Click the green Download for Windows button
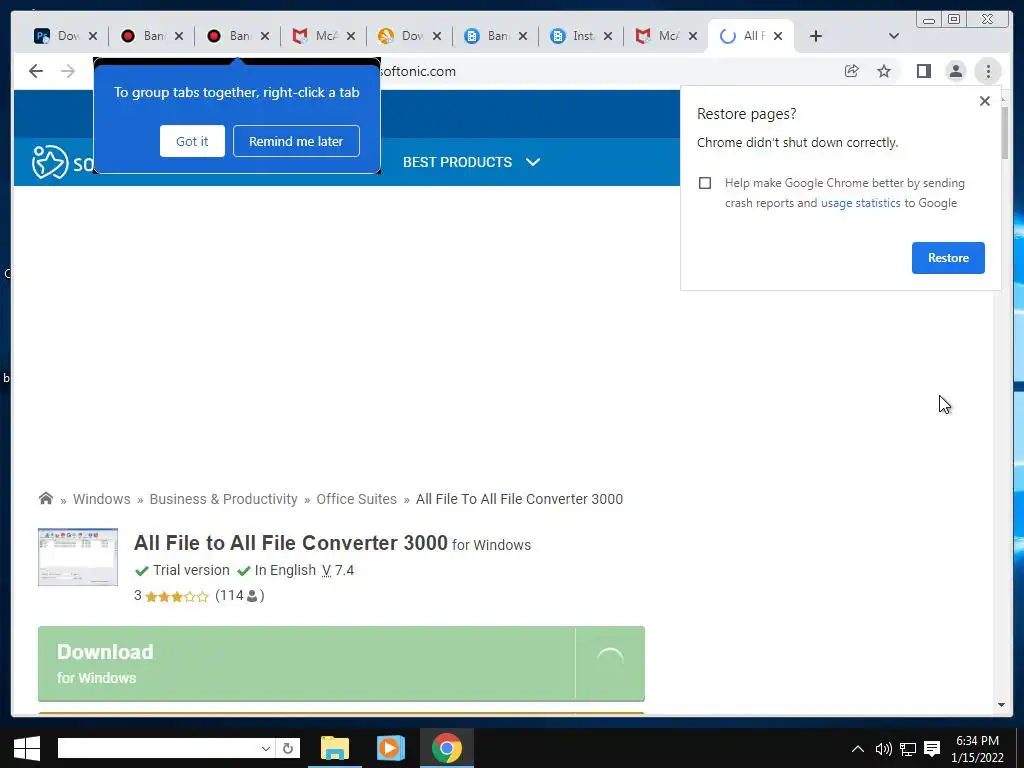This screenshot has width=1024, height=768. [x=341, y=664]
